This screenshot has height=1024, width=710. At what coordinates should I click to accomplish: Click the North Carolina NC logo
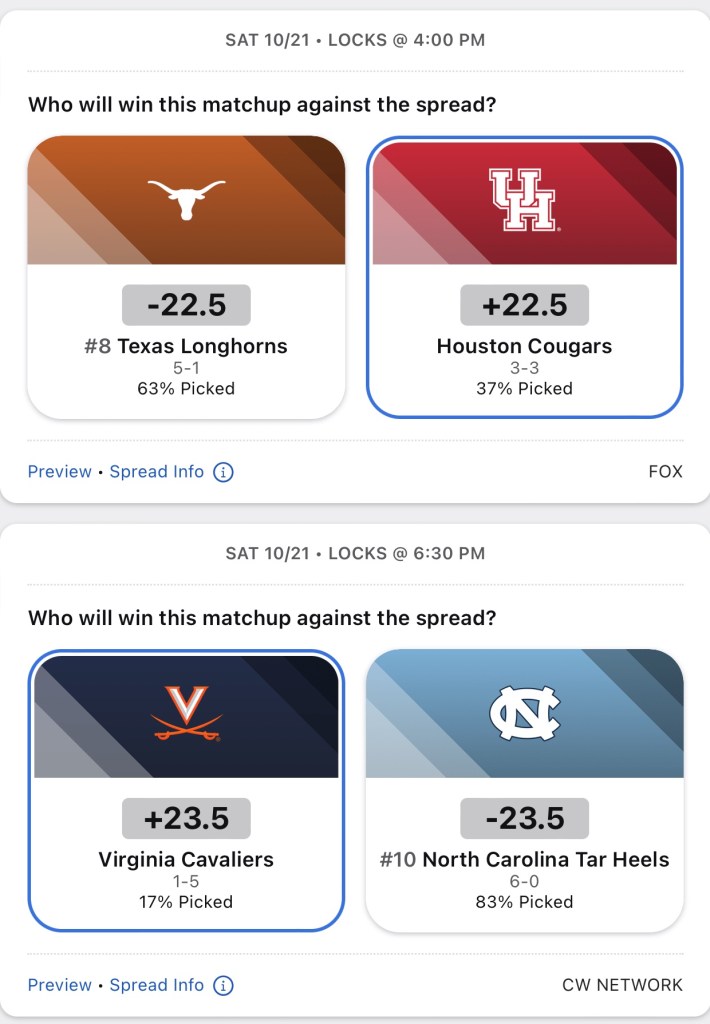coord(524,712)
